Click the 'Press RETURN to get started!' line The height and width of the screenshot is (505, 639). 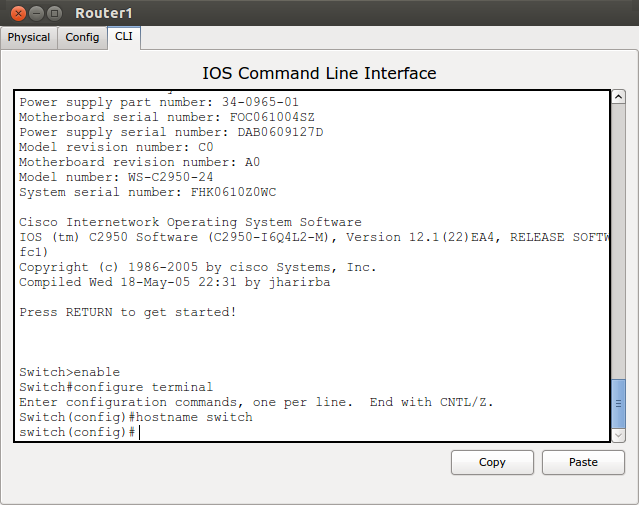[x=128, y=312]
